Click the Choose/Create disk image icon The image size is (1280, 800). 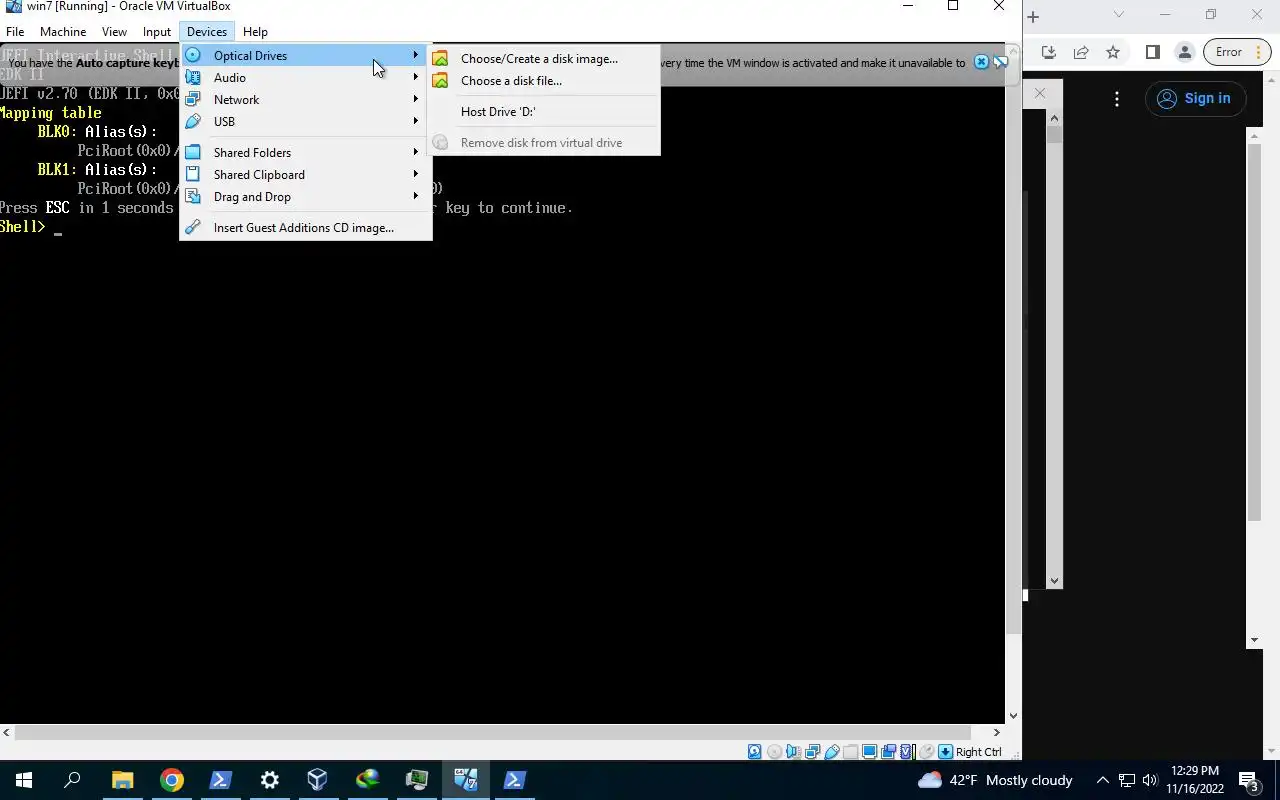pyautogui.click(x=440, y=58)
